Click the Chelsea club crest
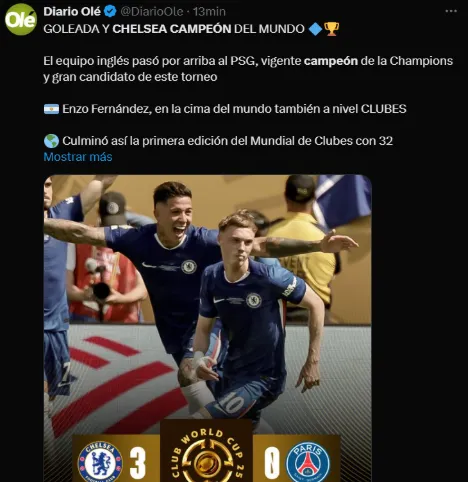 tap(100, 462)
